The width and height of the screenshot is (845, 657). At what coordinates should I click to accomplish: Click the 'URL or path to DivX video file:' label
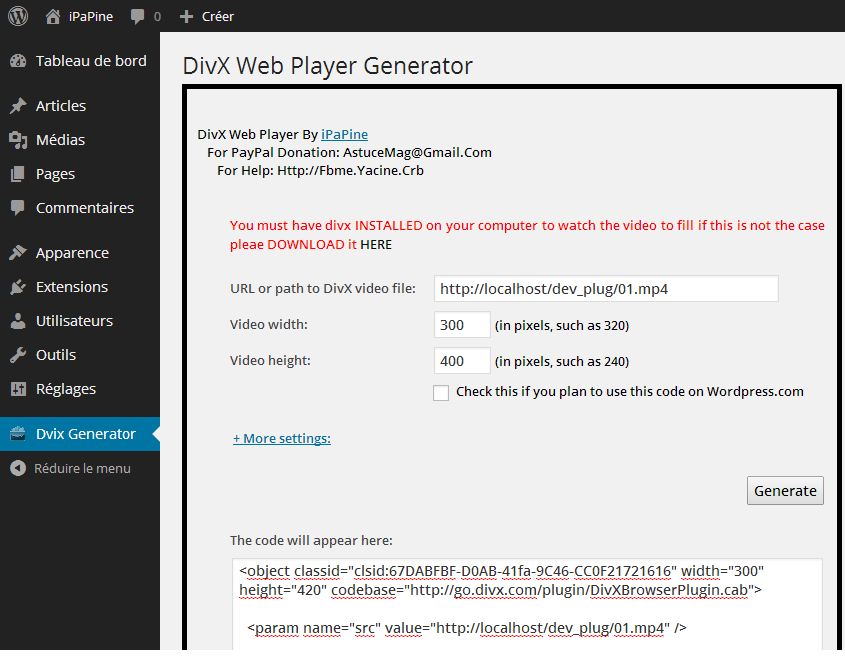coord(323,289)
